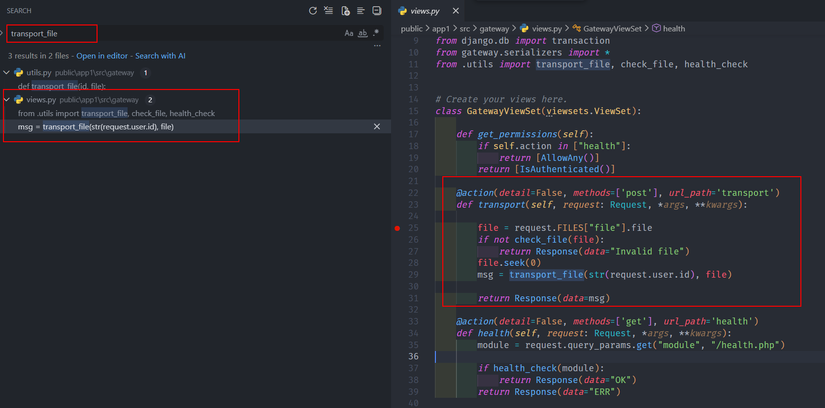This screenshot has height=408, width=825.
Task: Click the Open in editor link
Action: click(102, 56)
